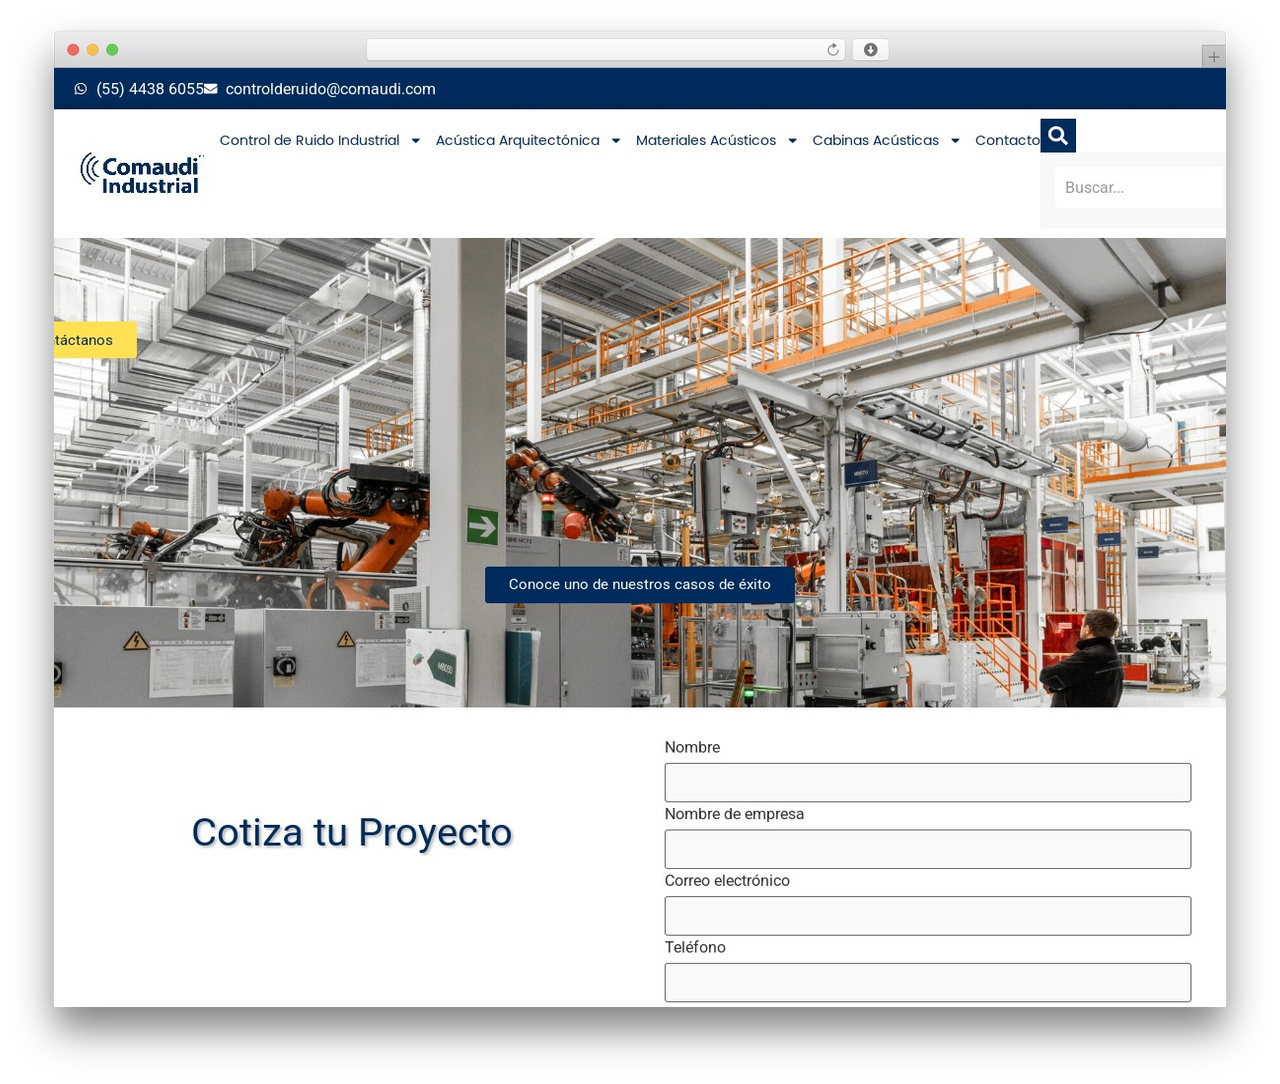
Task: Click the WhatsApp icon in top bar
Action: (x=81, y=89)
